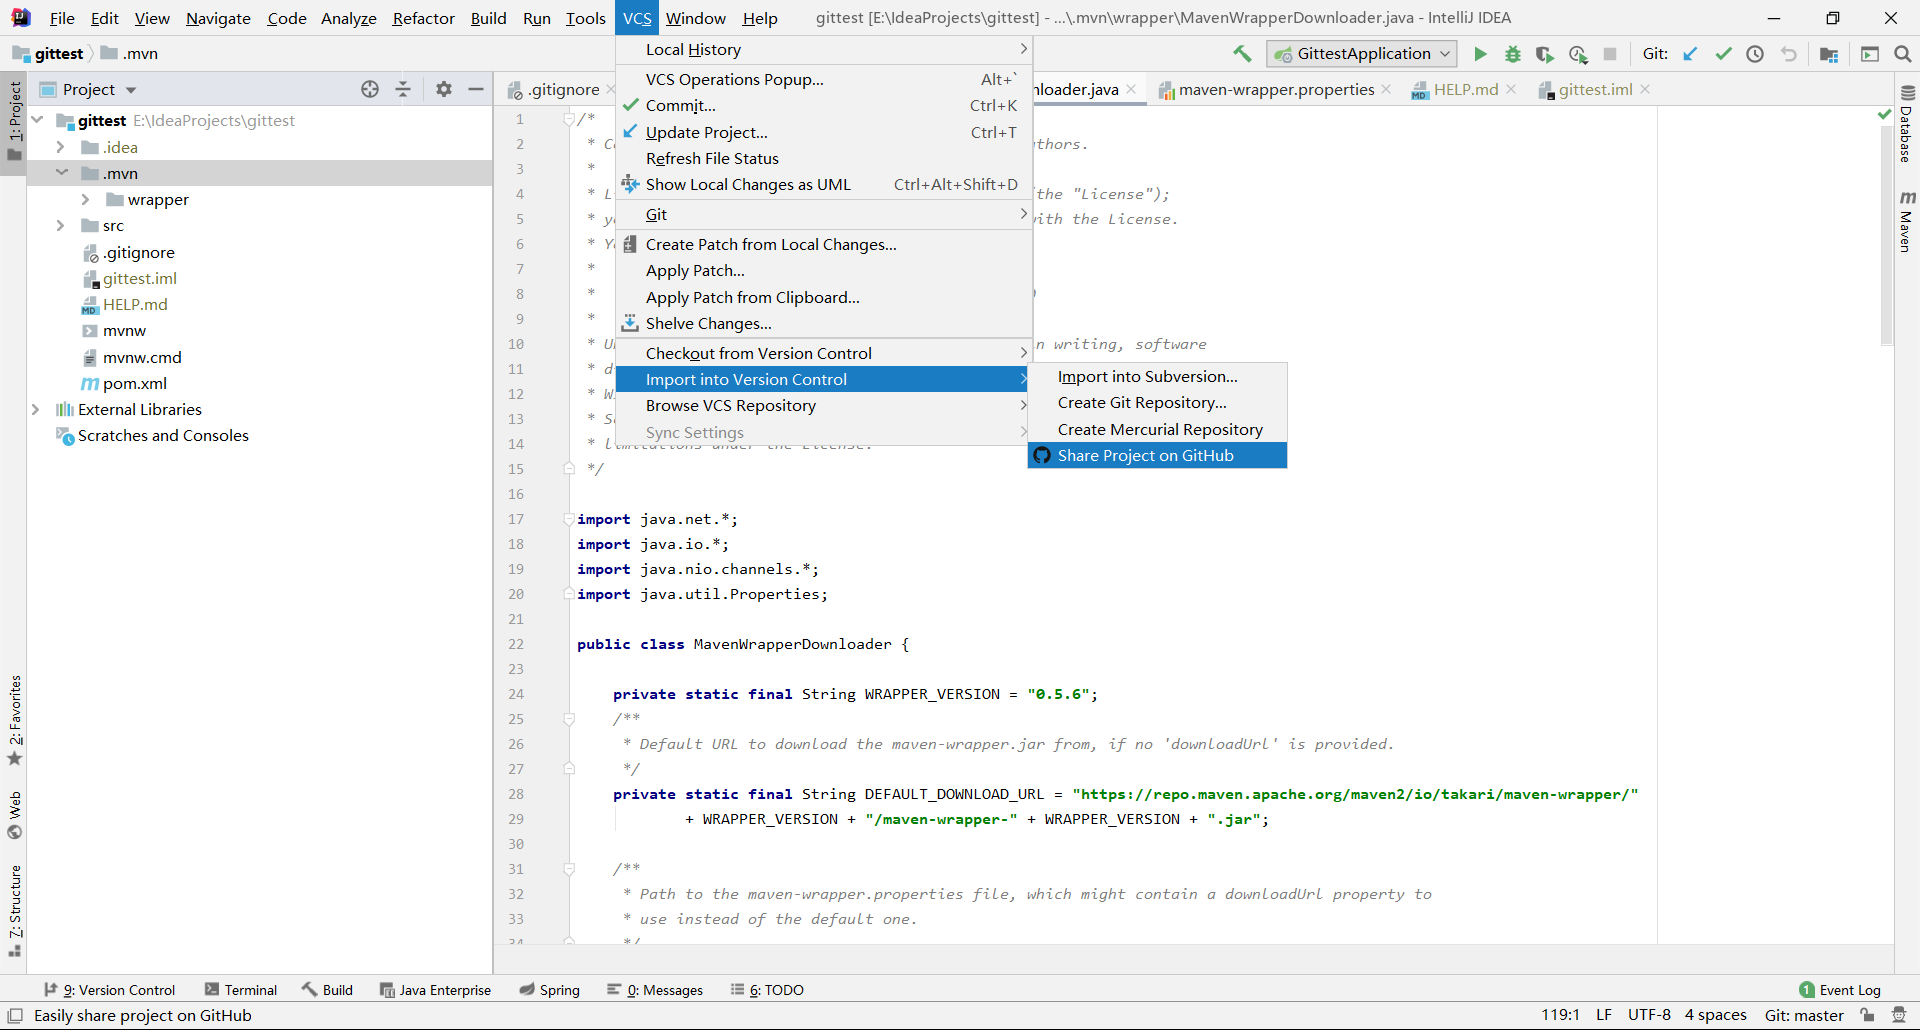Click the Stop process square icon
This screenshot has width=1920, height=1030.
click(x=1610, y=54)
